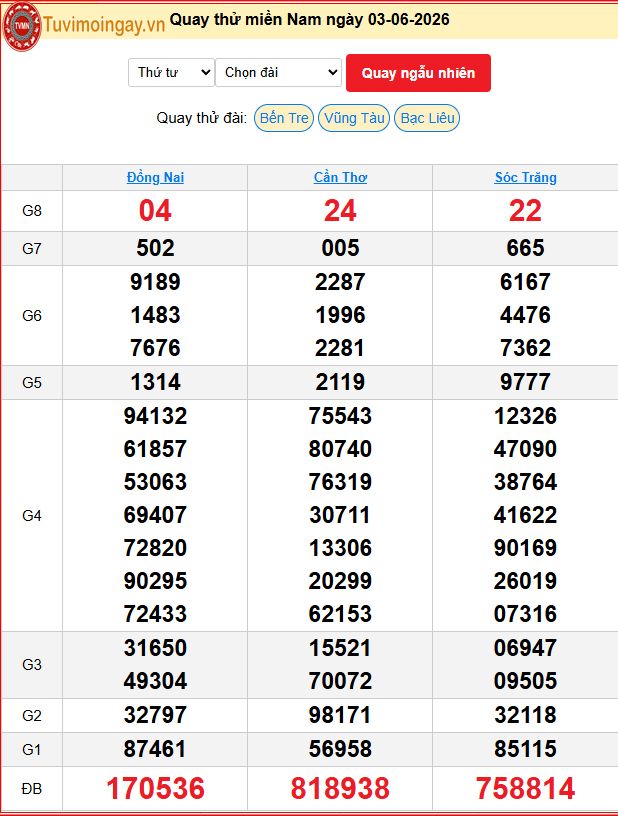The width and height of the screenshot is (618, 816).
Task: Open the 'Sóc Trăng' column header link
Action: coord(525,177)
